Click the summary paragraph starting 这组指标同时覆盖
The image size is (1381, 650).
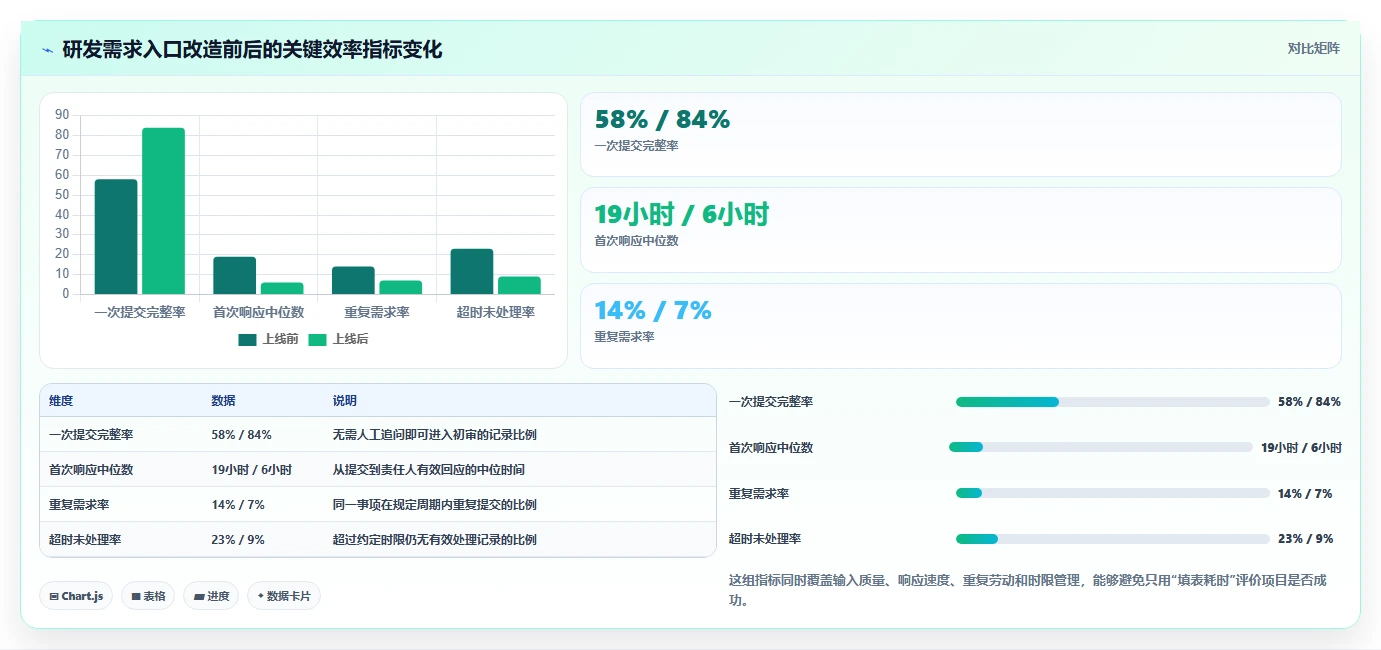click(x=1029, y=591)
